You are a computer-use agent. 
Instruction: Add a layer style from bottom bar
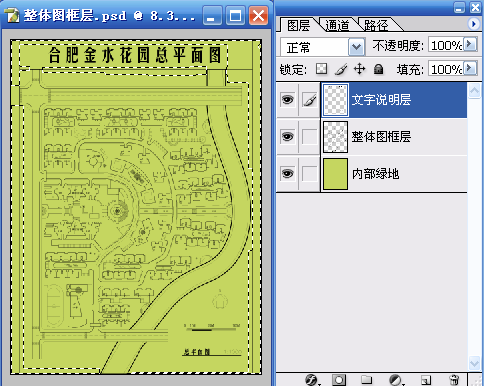pos(312,380)
